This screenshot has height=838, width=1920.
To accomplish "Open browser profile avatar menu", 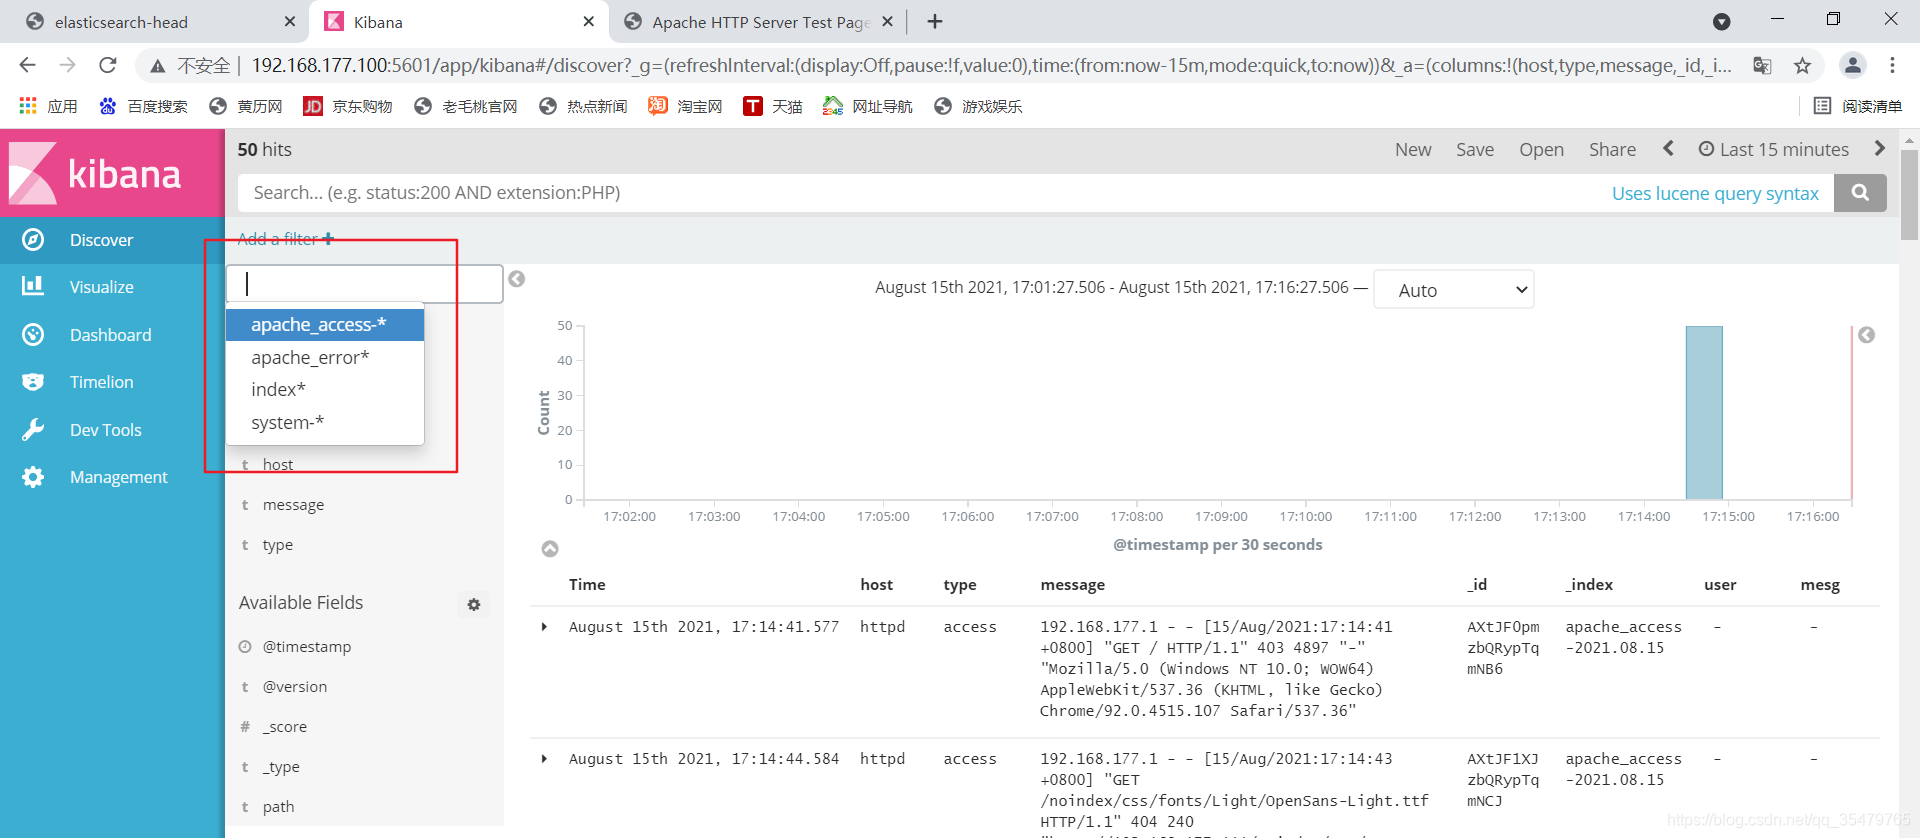I will (1853, 65).
